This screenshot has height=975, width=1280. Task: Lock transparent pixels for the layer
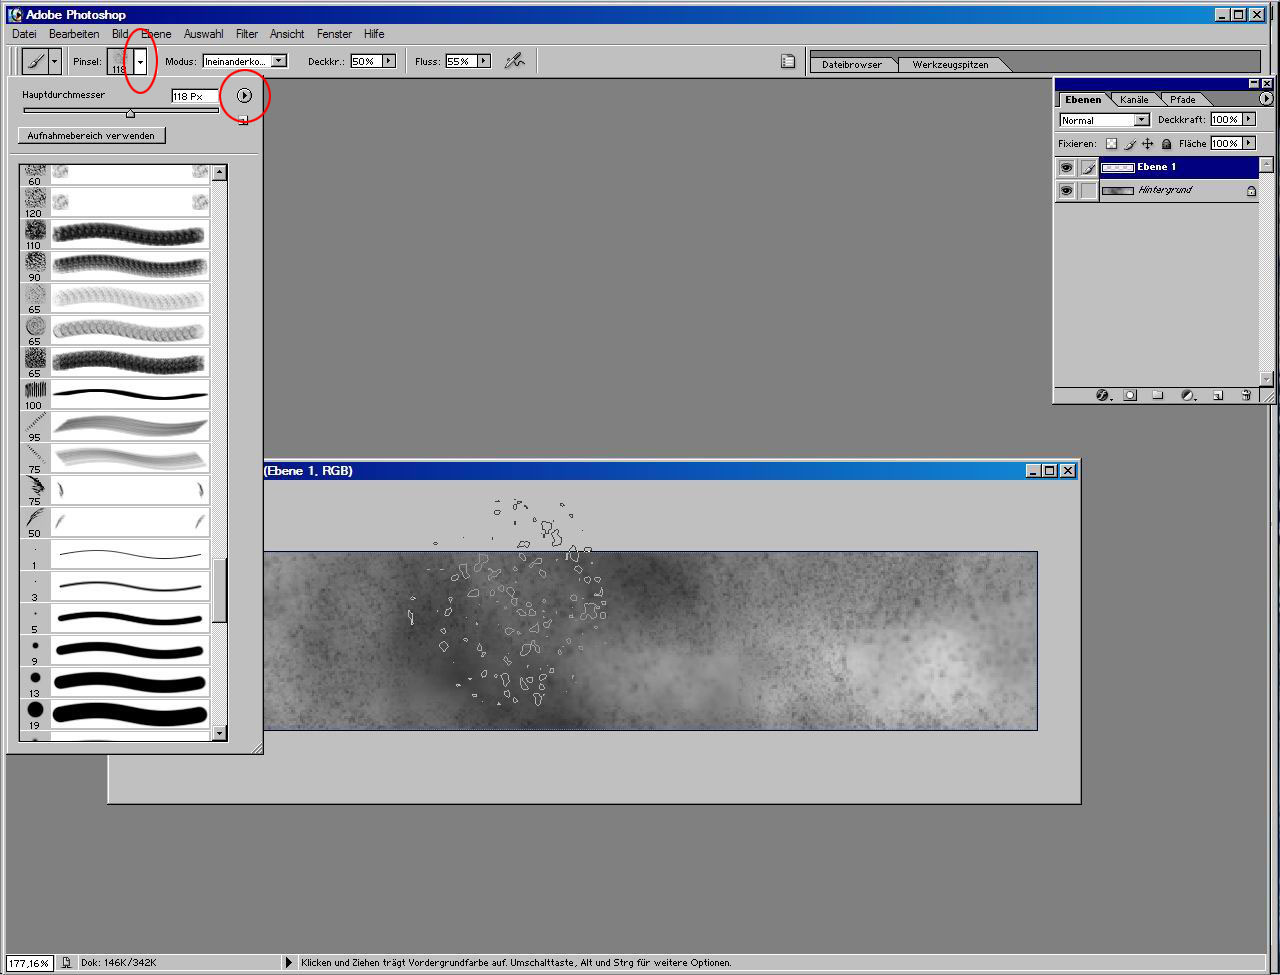pos(1111,144)
